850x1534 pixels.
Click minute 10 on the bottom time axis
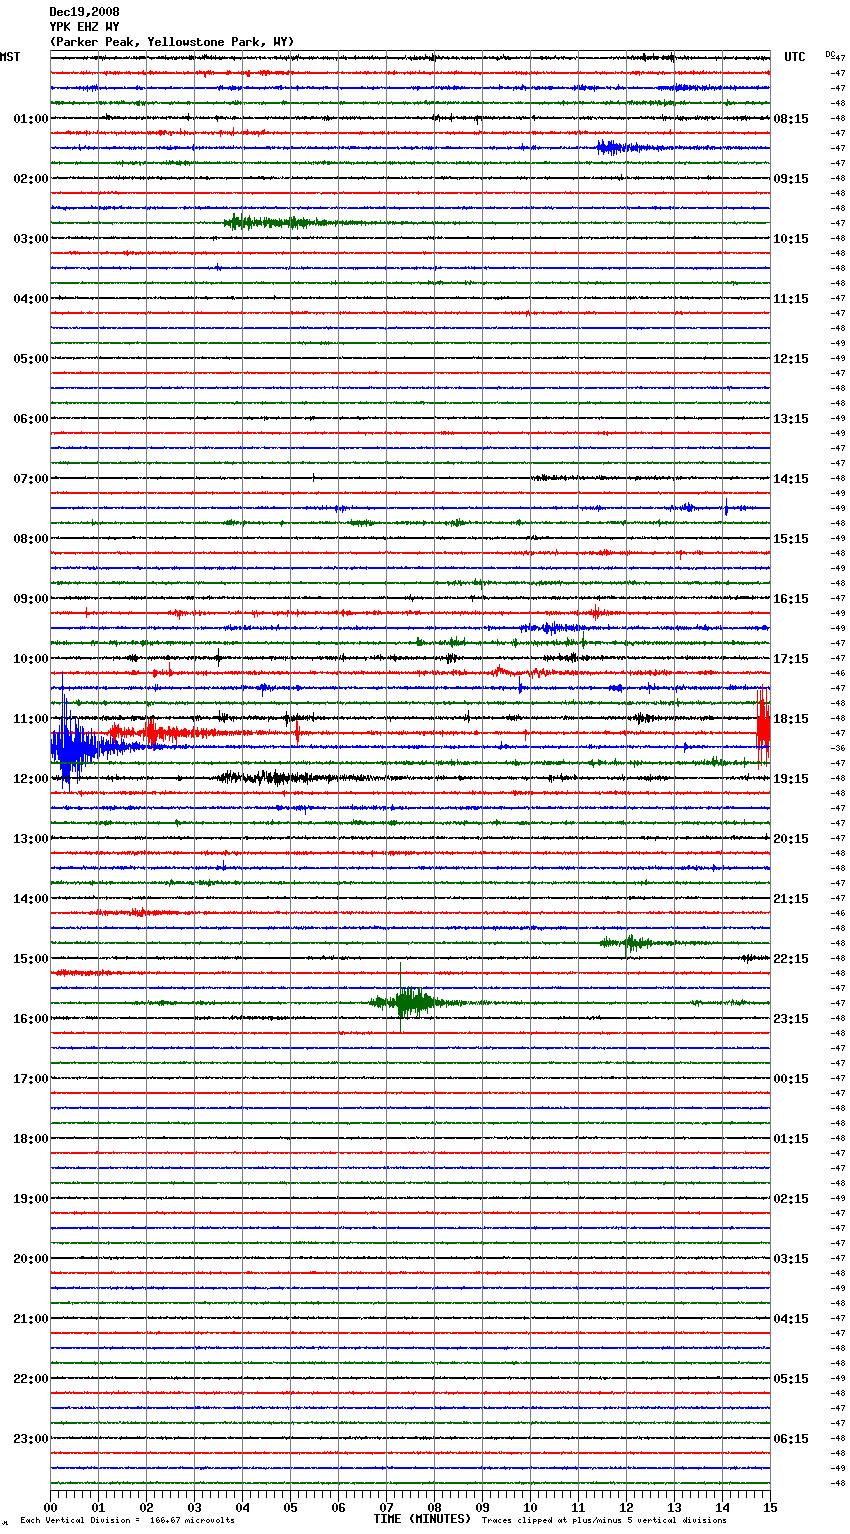click(531, 1507)
